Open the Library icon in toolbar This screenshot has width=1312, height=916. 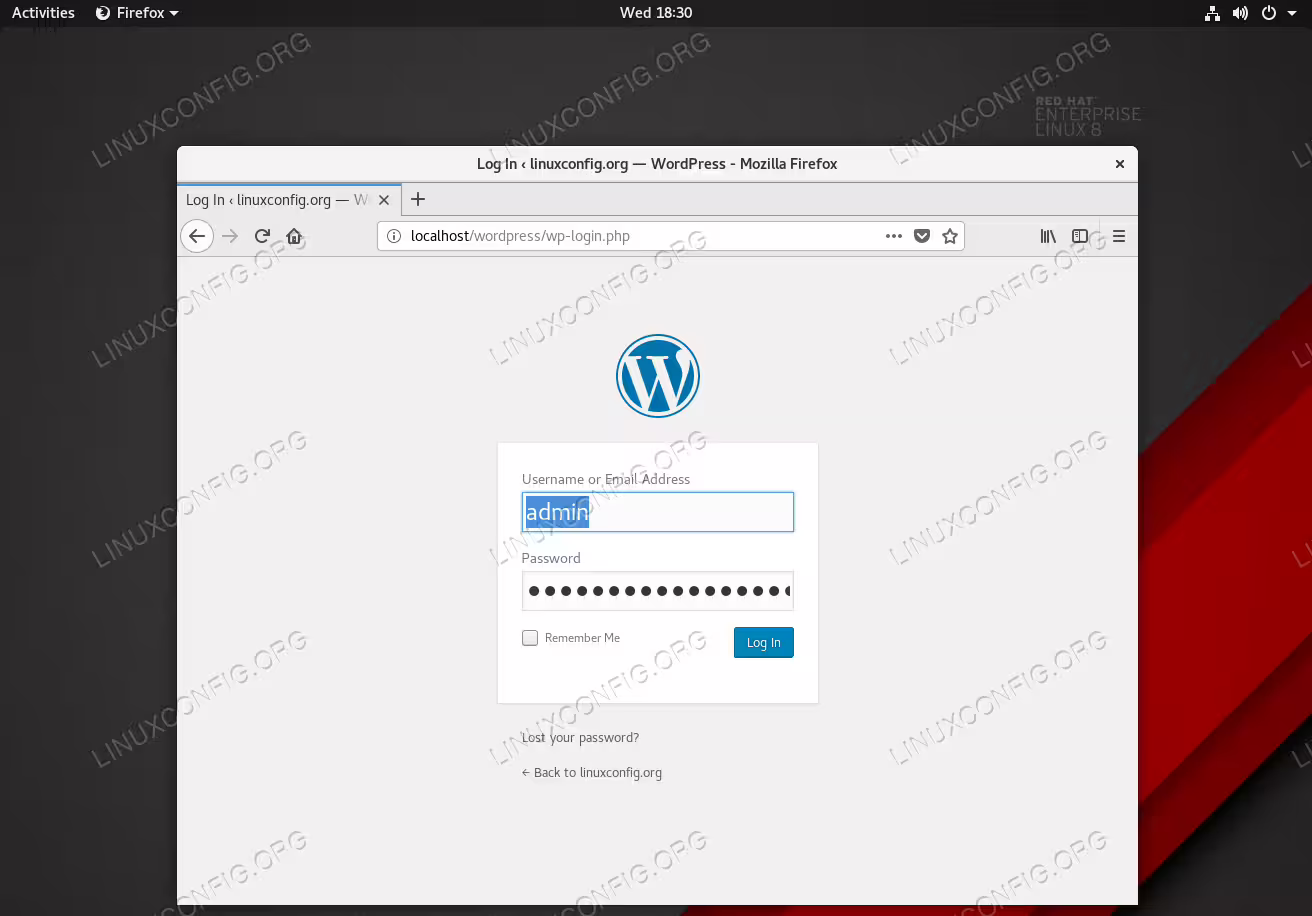[1048, 236]
